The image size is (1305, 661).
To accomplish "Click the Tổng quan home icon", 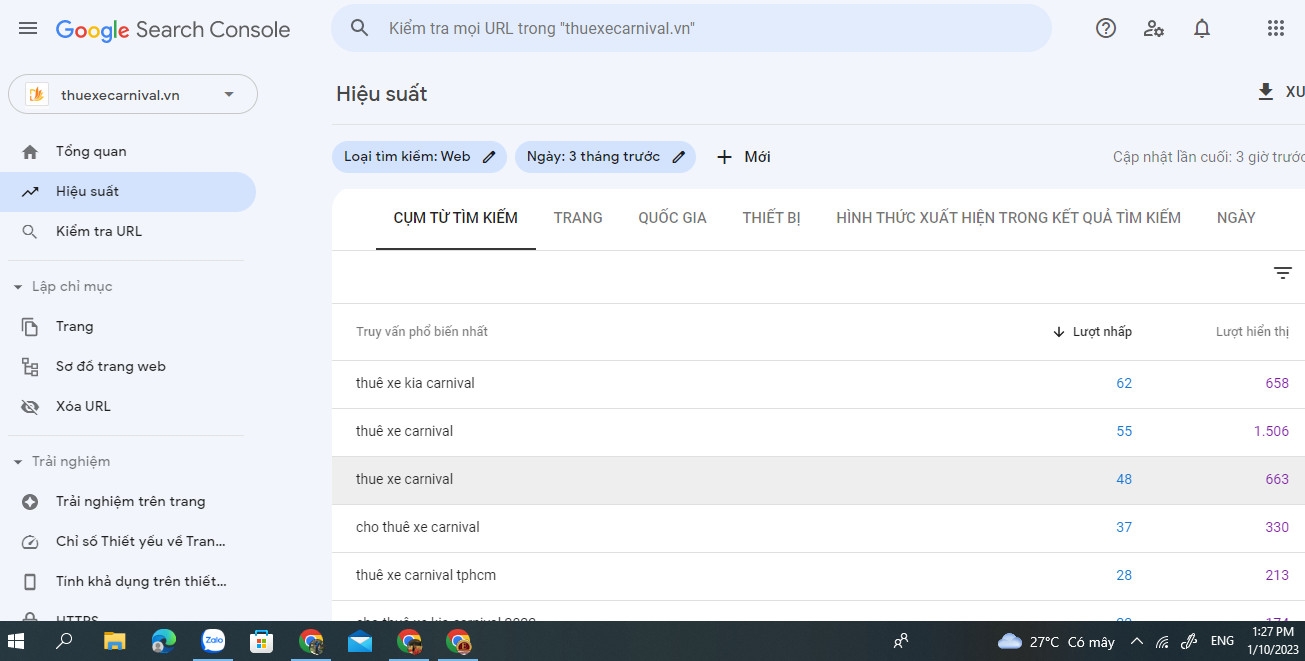I will click(x=30, y=152).
